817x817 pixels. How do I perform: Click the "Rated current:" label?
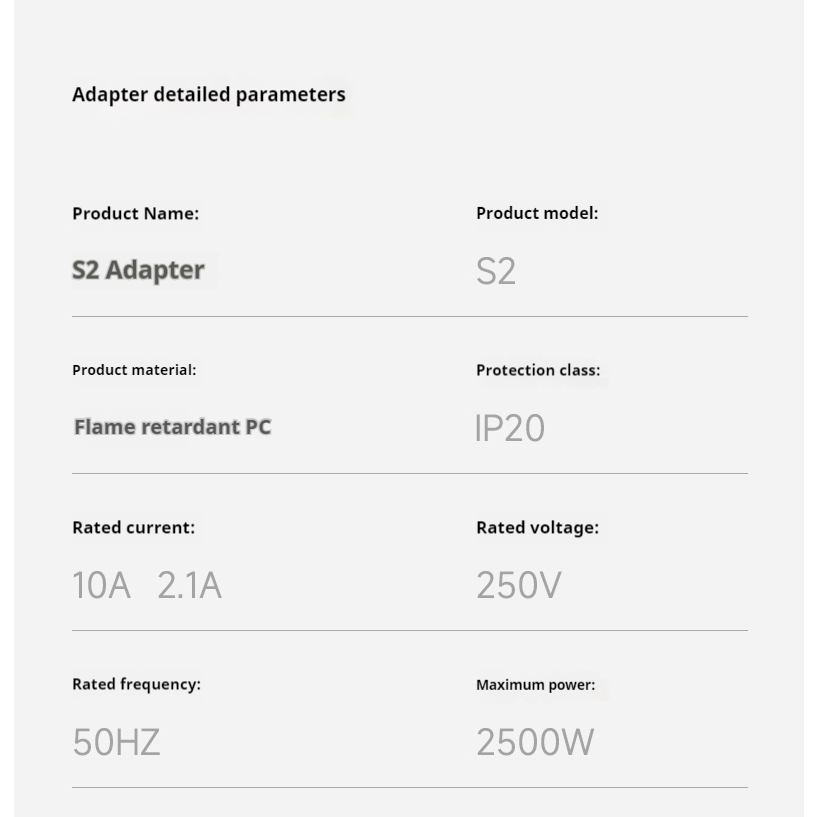point(133,527)
